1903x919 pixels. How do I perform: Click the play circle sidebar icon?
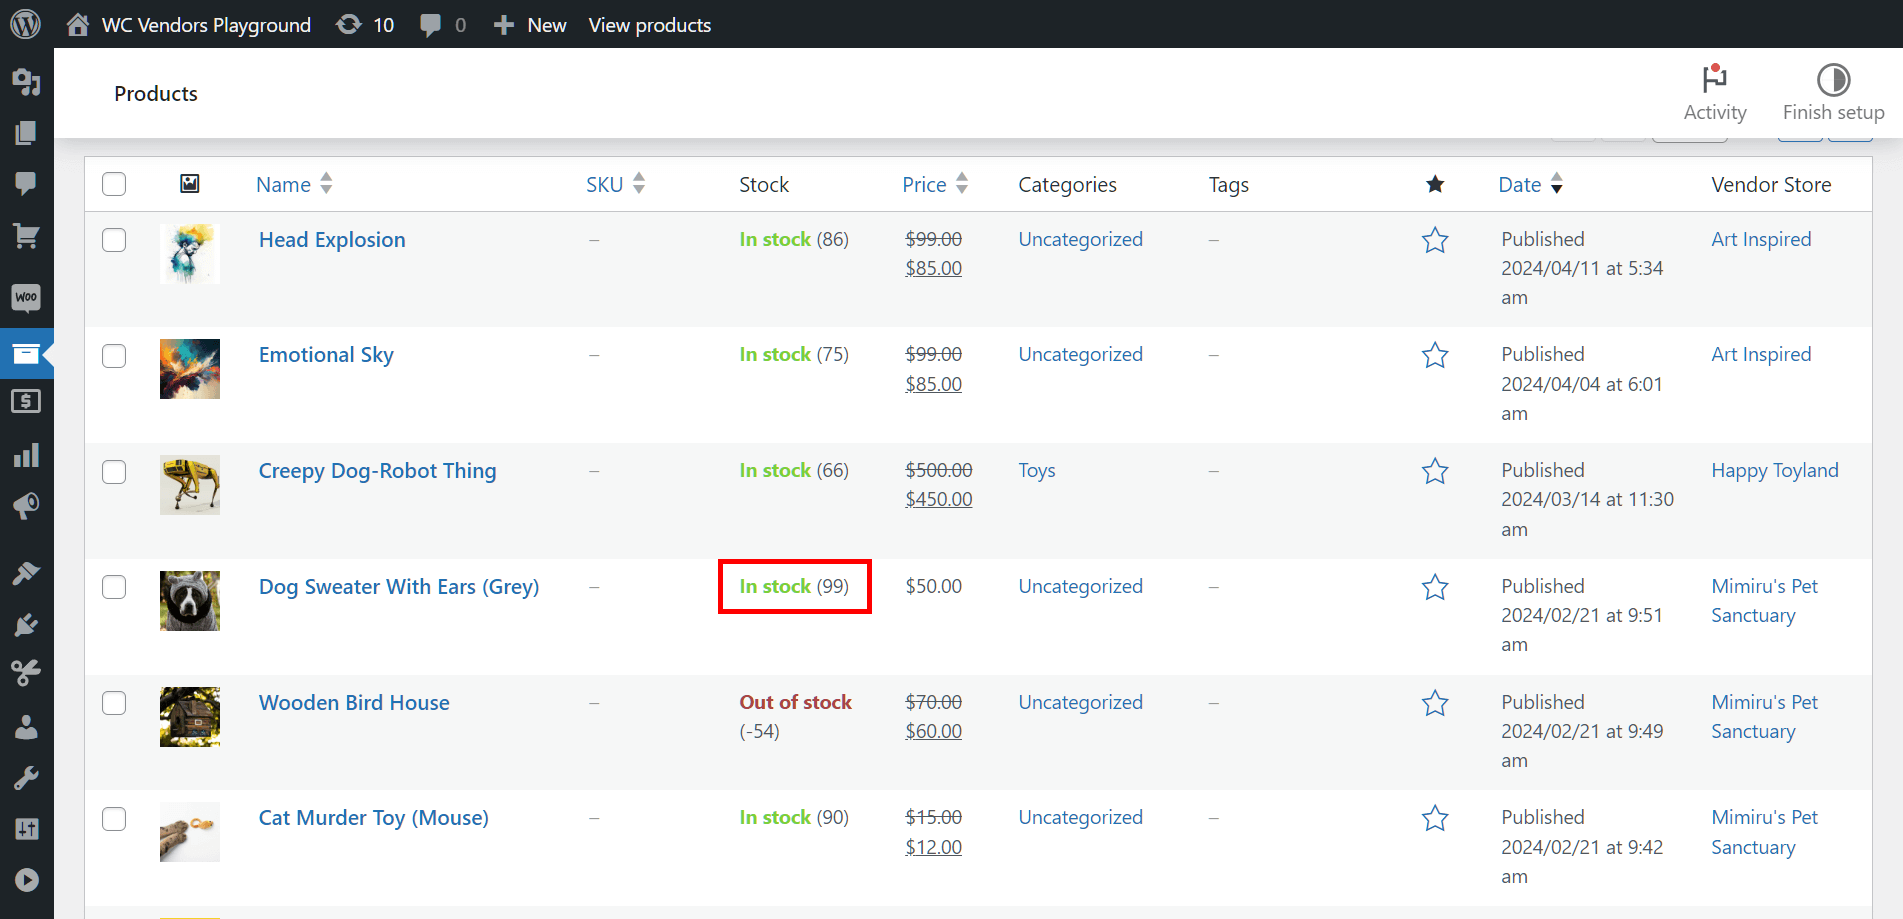pos(26,880)
